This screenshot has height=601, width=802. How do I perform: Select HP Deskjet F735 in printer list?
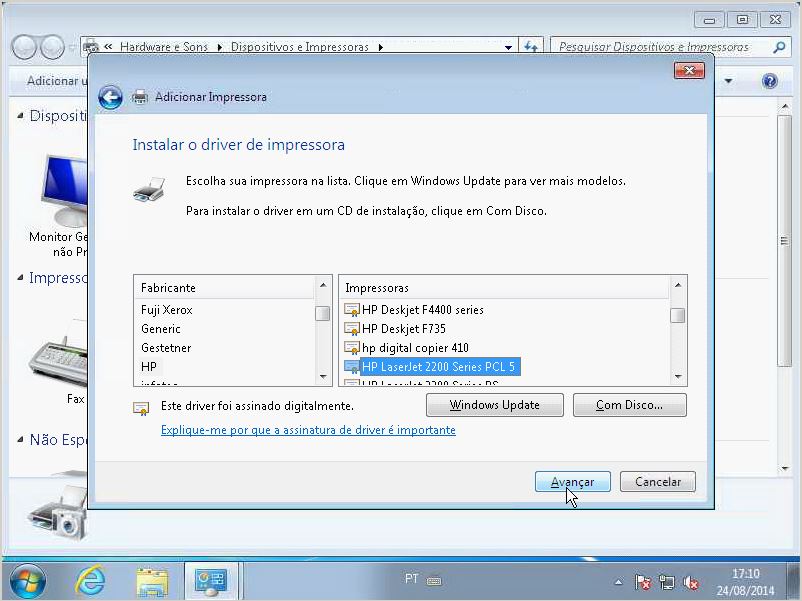403,328
